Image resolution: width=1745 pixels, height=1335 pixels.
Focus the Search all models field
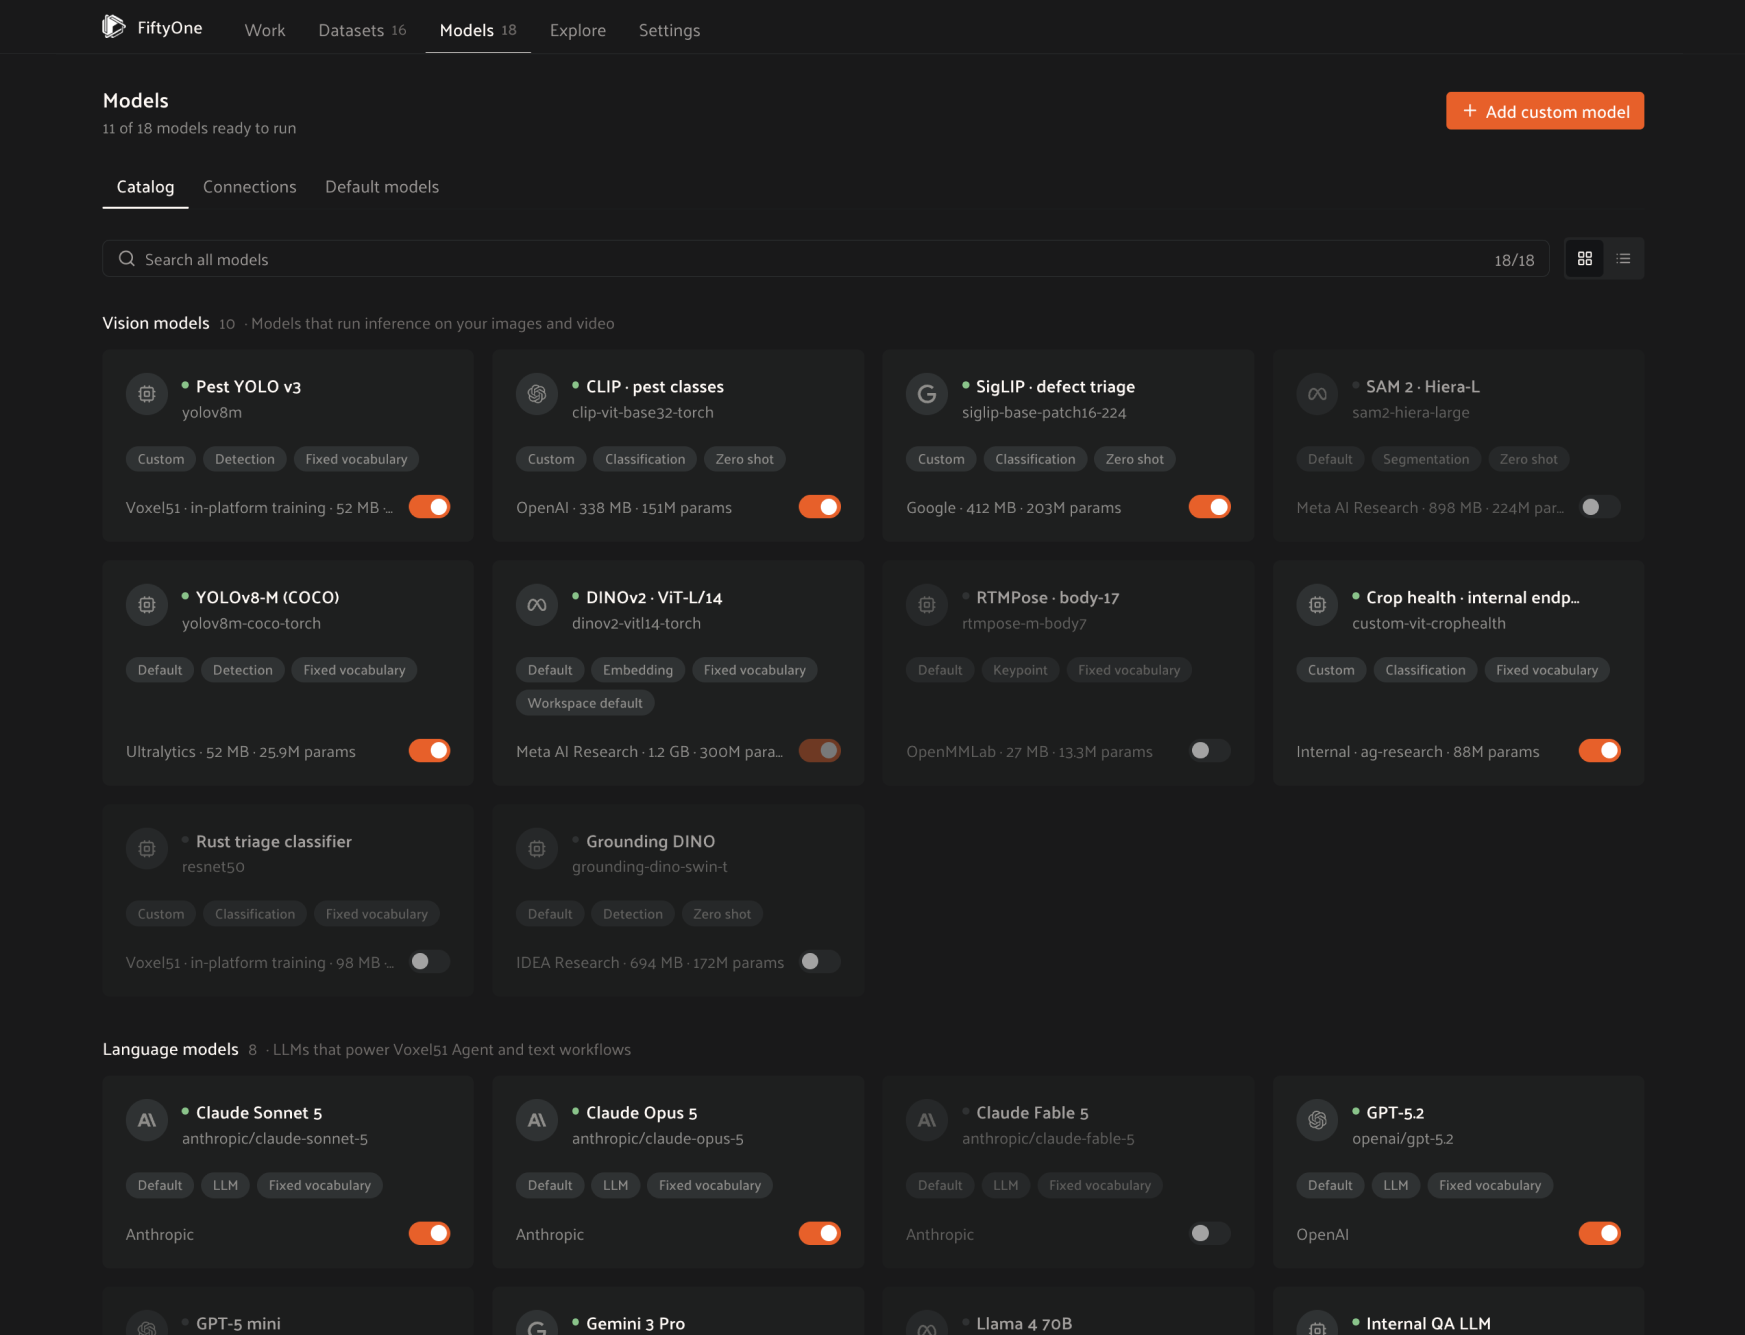(826, 259)
